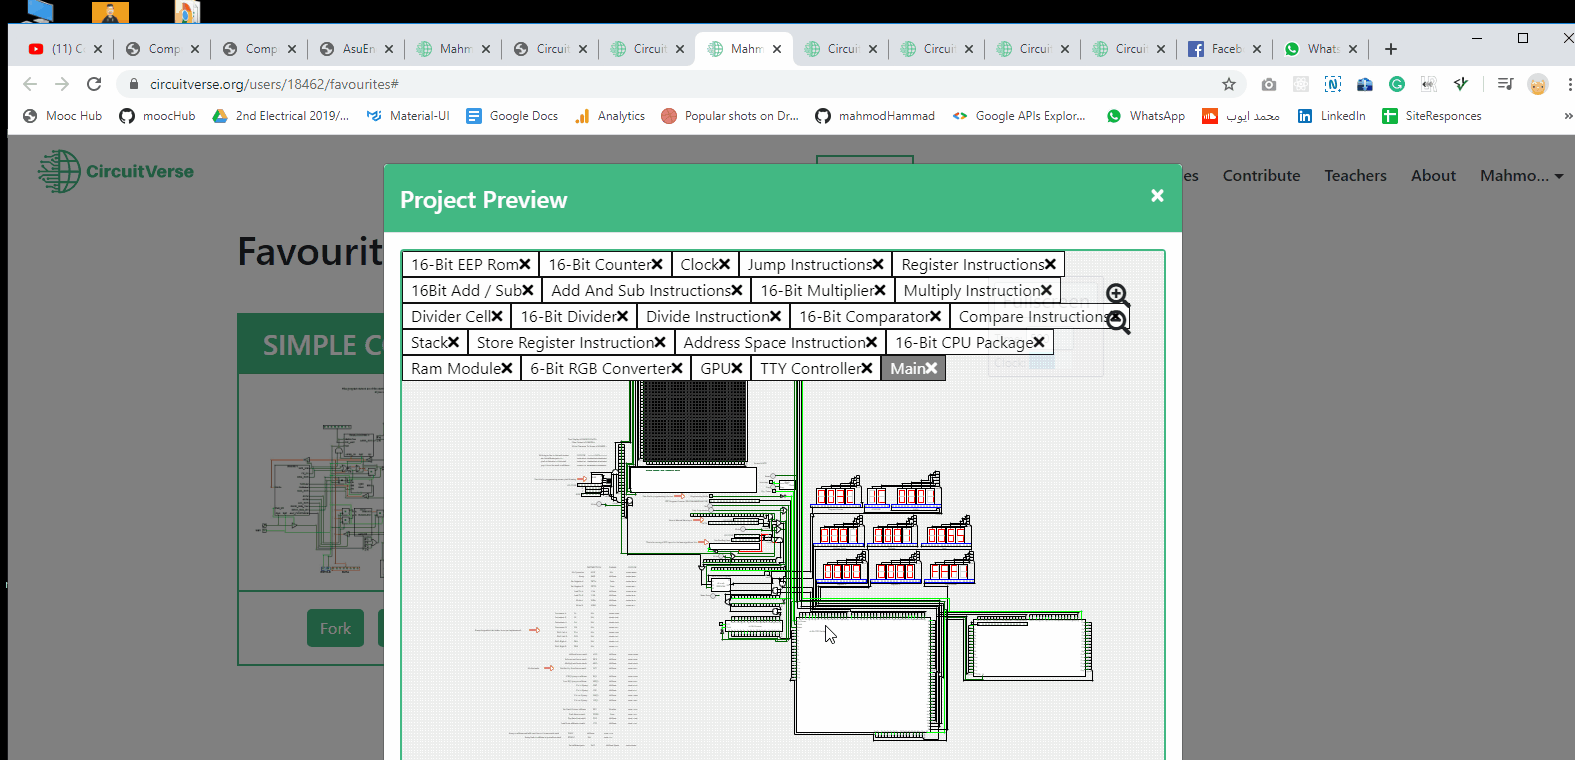This screenshot has height=760, width=1575.
Task: Close the 16-Bit Comparator circuit tab
Action: coord(936,316)
